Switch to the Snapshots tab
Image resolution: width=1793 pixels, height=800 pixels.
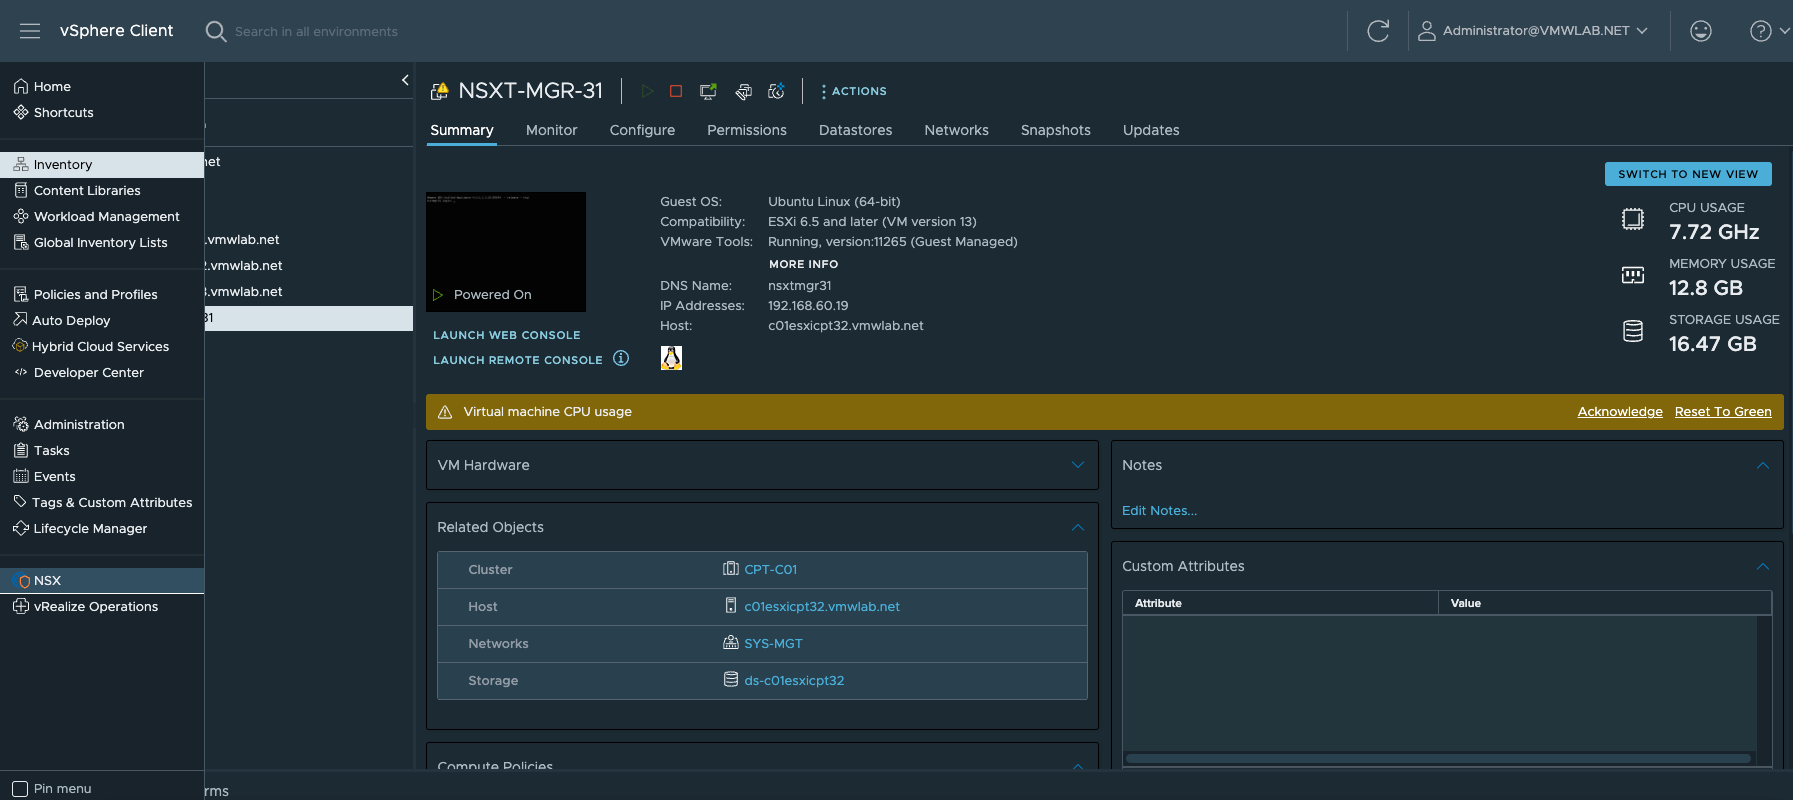(x=1055, y=130)
